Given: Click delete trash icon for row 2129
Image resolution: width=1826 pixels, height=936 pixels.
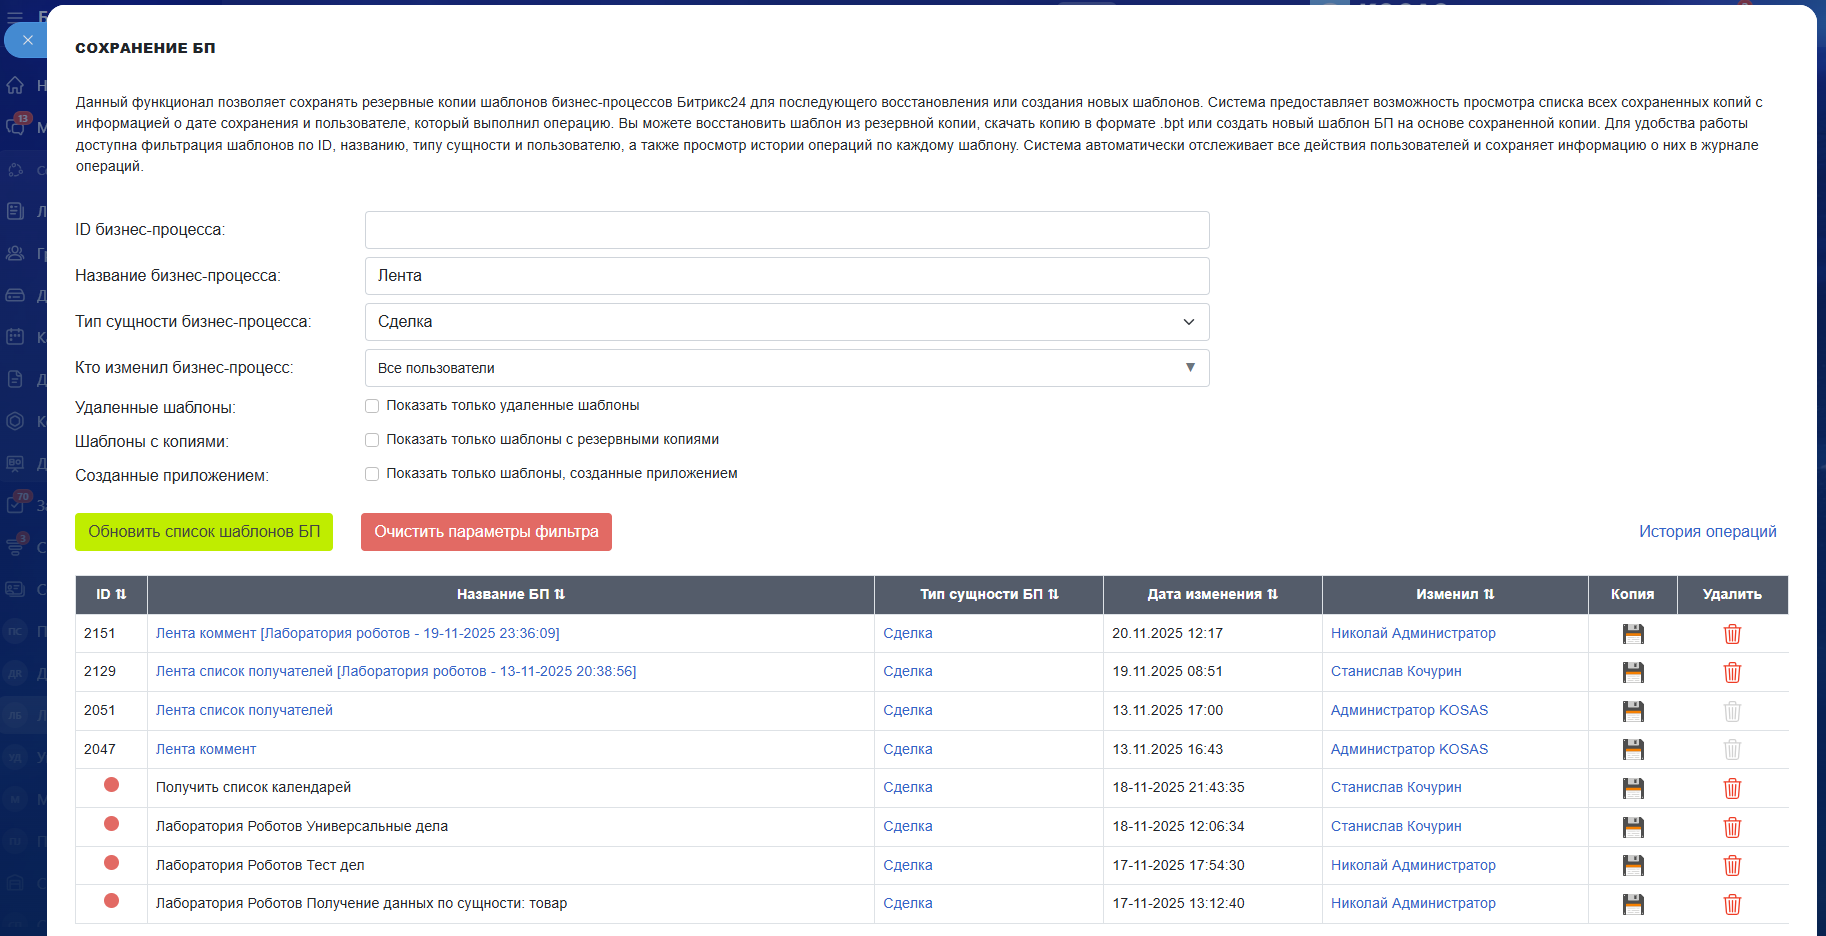Looking at the screenshot, I should click(x=1732, y=672).
